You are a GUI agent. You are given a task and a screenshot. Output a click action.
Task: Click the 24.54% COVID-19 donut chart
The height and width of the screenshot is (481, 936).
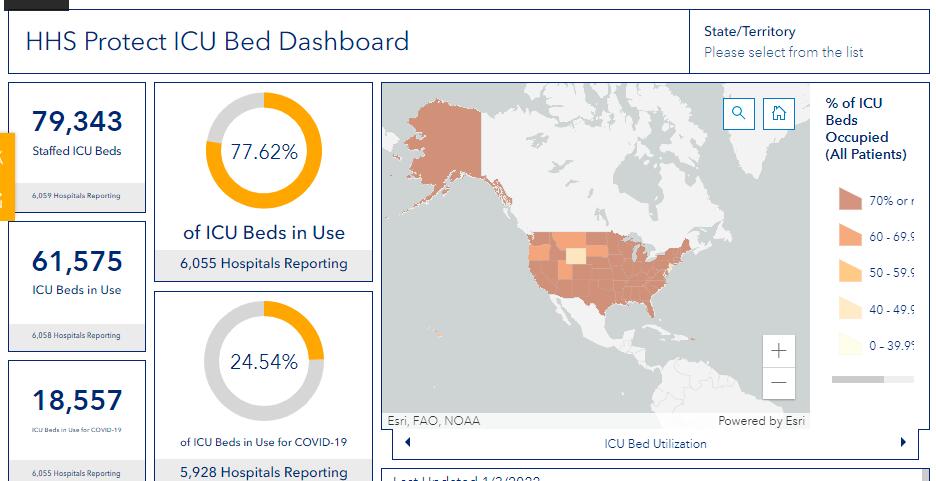tap(264, 361)
